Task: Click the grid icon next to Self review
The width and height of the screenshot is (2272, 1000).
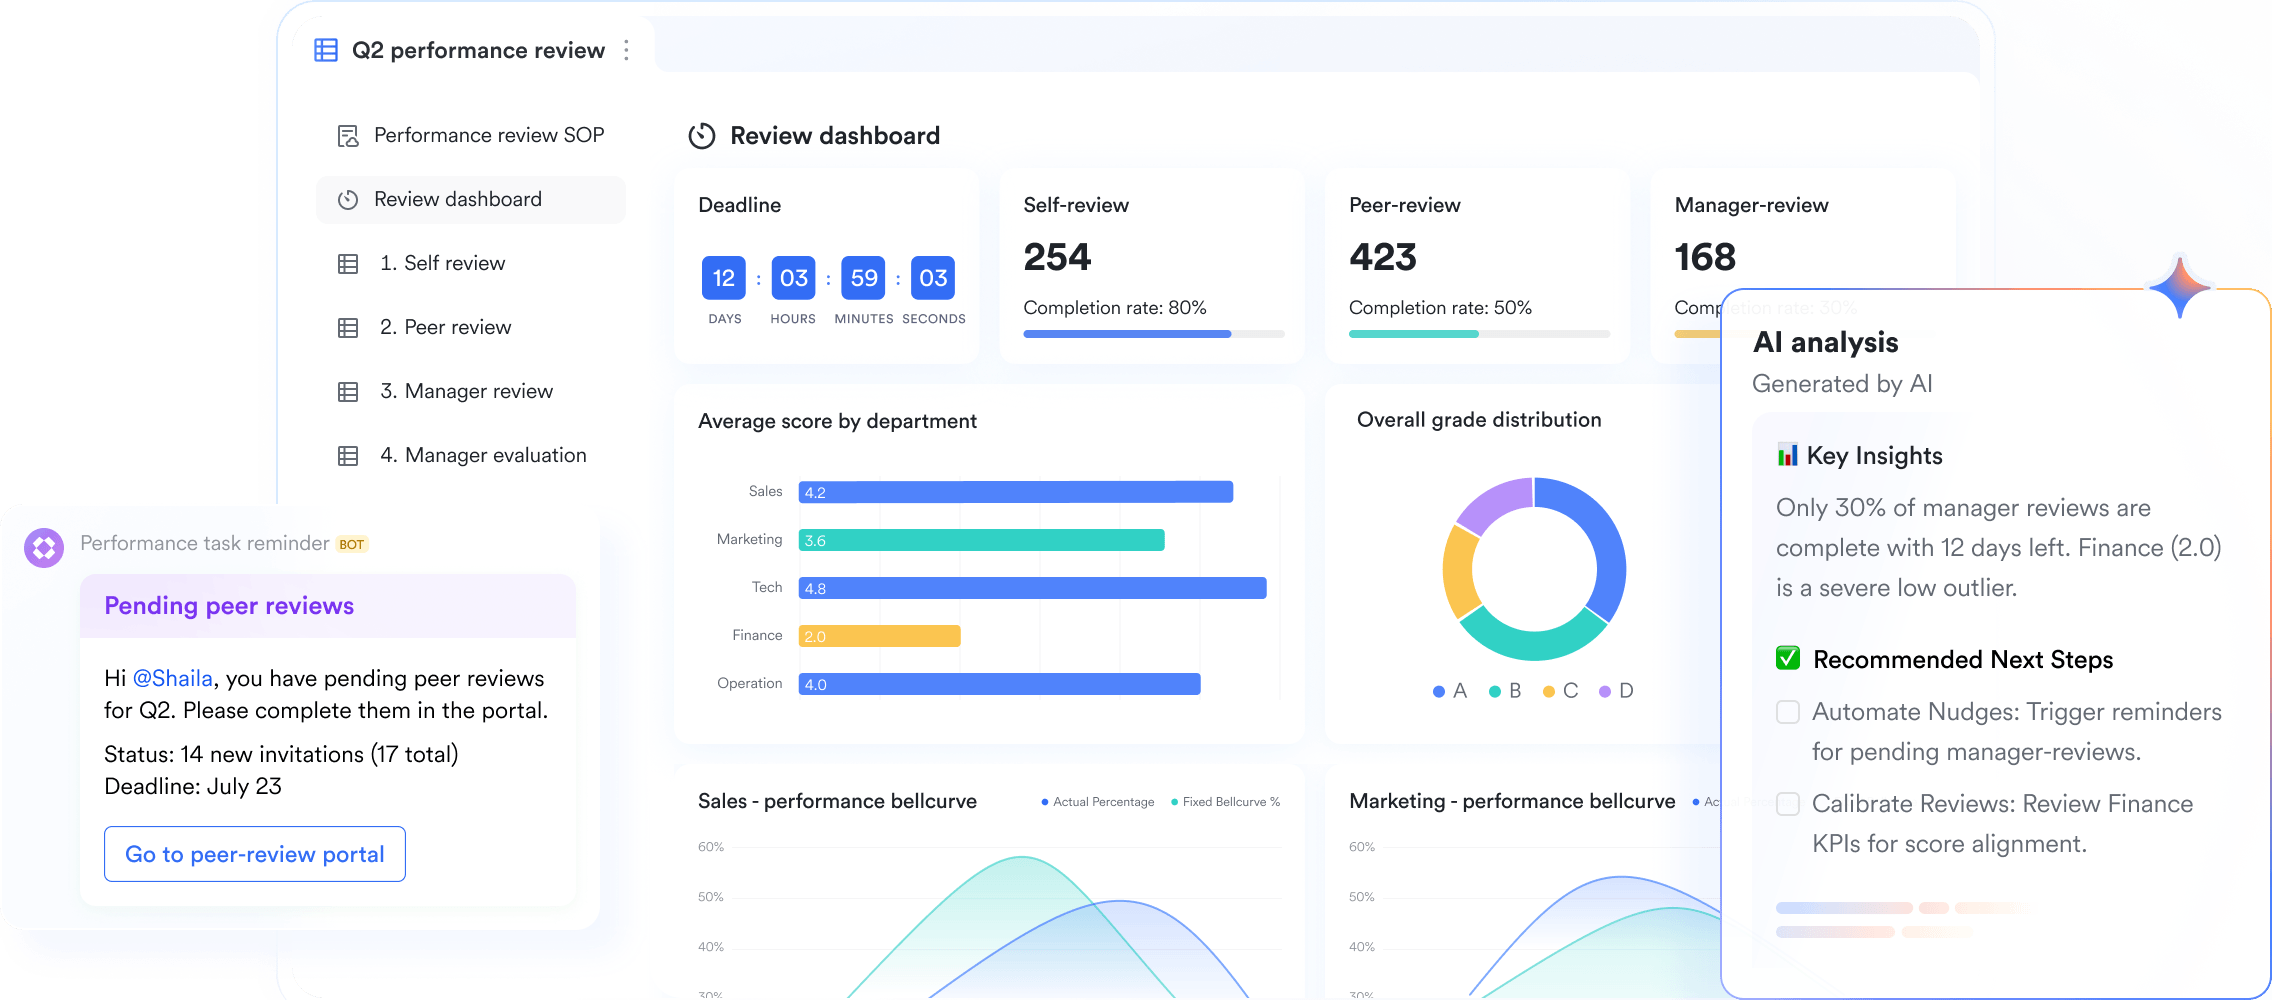Action: point(348,264)
